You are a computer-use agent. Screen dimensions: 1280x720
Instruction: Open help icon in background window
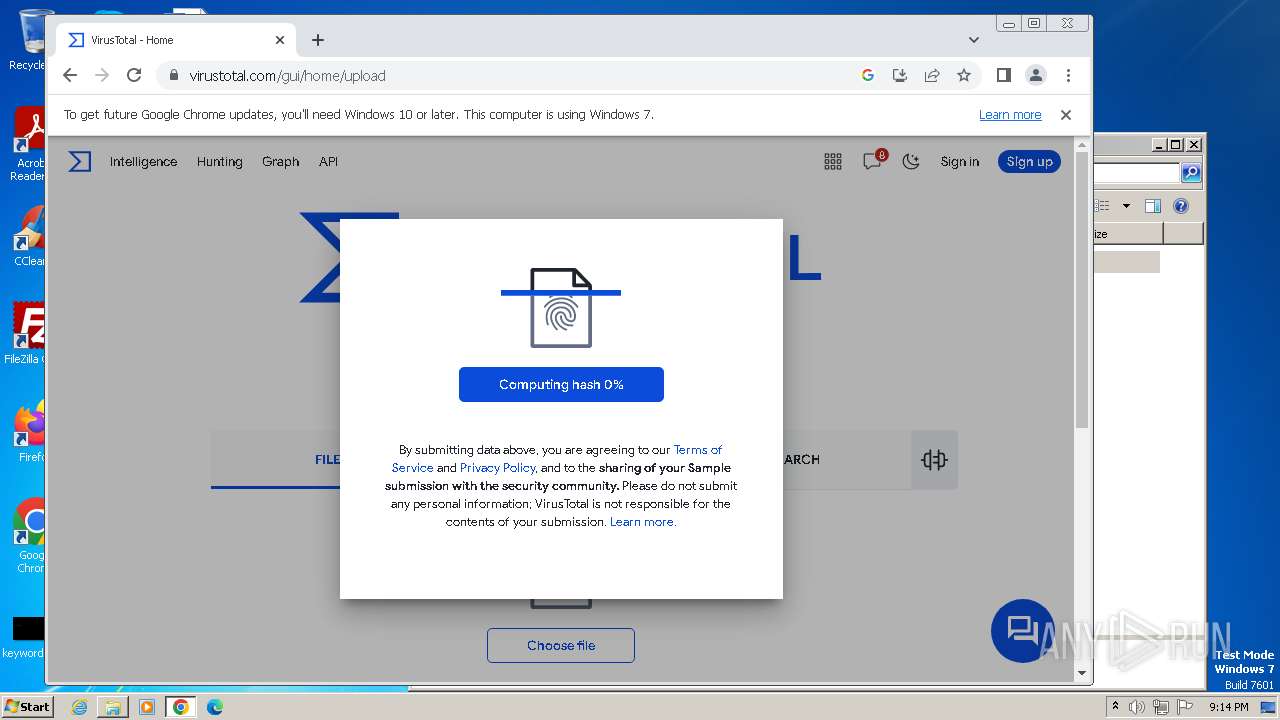pos(1181,206)
